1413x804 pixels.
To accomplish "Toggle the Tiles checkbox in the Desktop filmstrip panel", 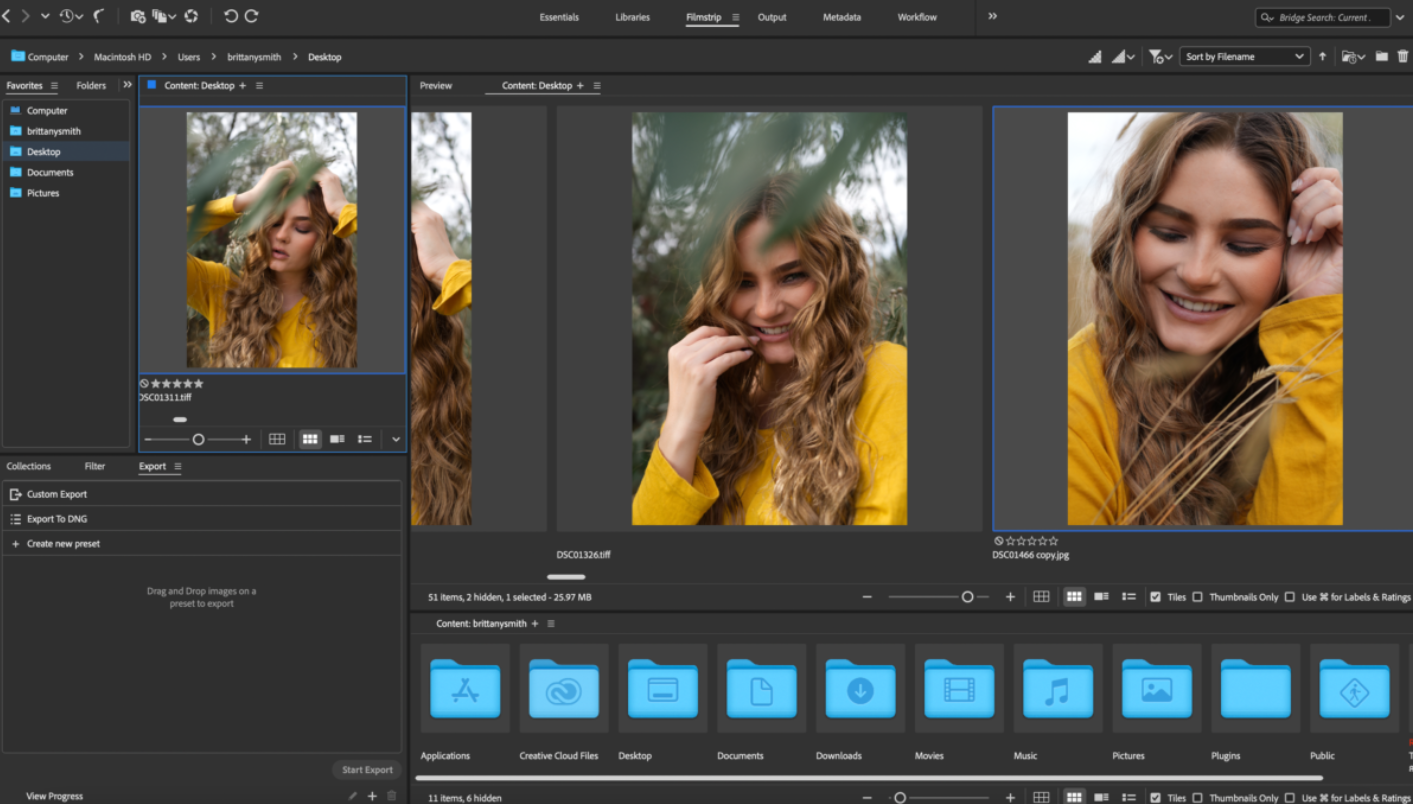I will click(x=1155, y=597).
